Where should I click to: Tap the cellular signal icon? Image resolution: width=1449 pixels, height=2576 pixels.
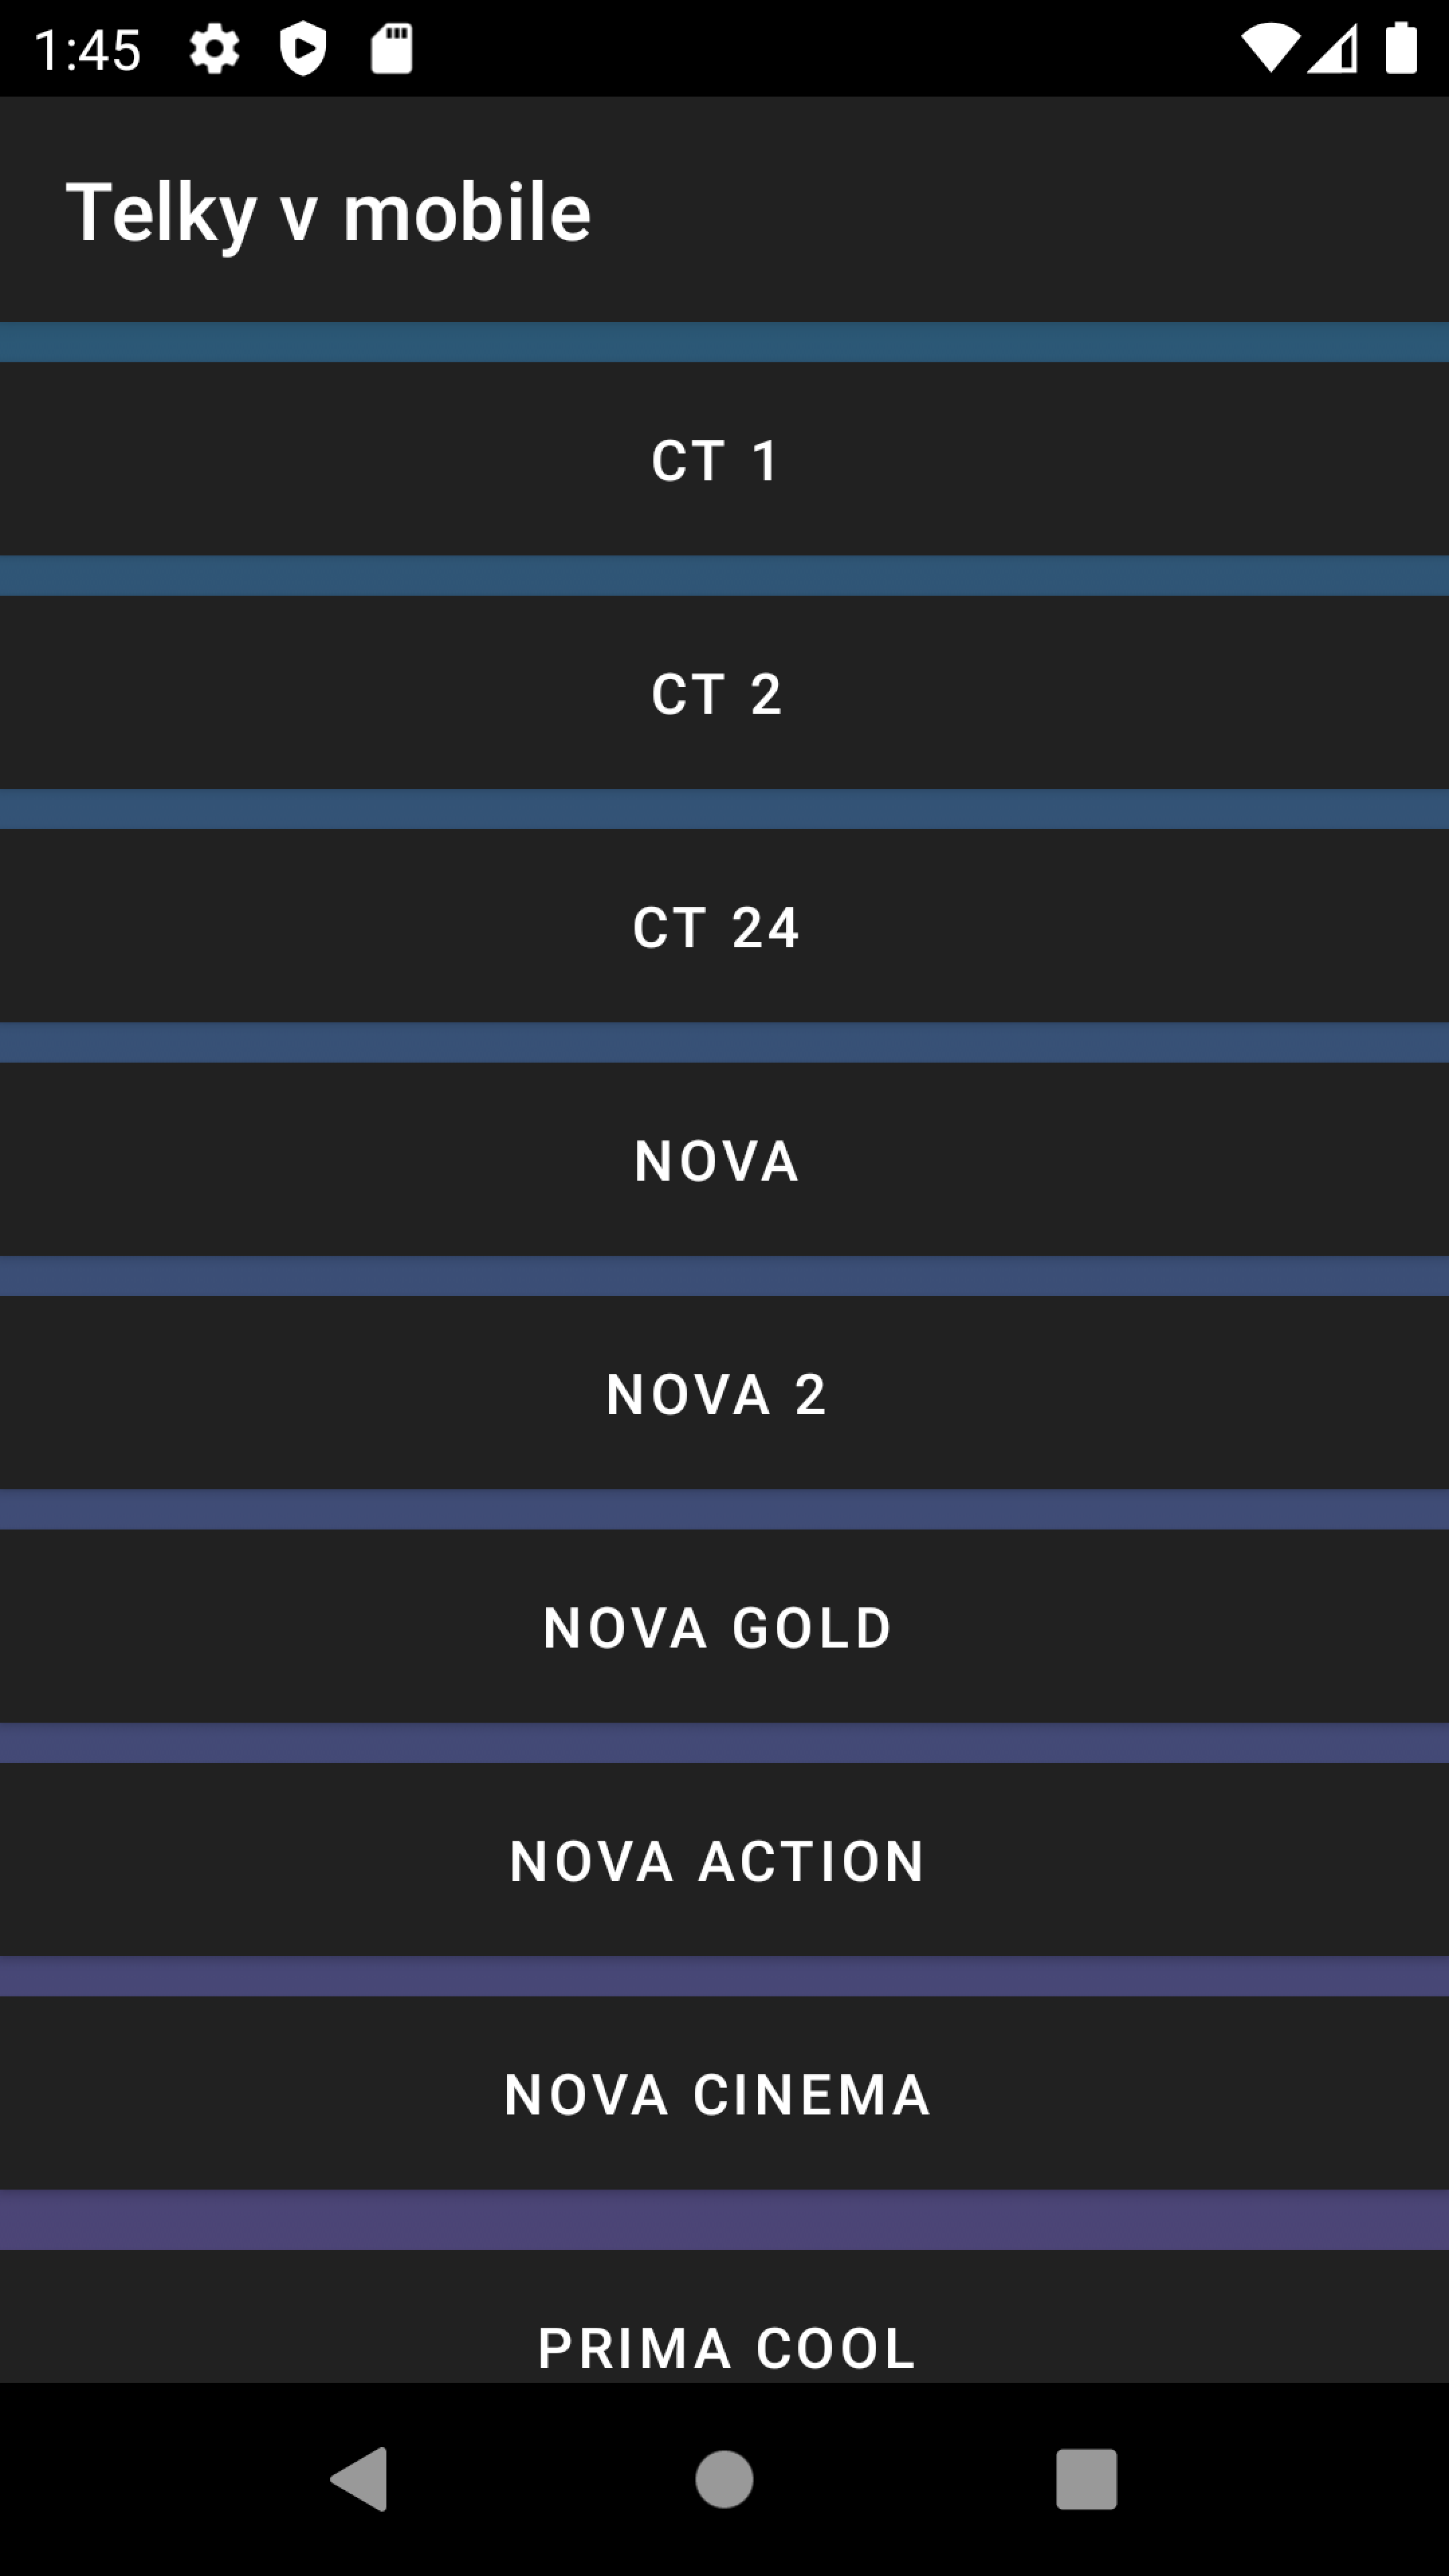point(1333,48)
